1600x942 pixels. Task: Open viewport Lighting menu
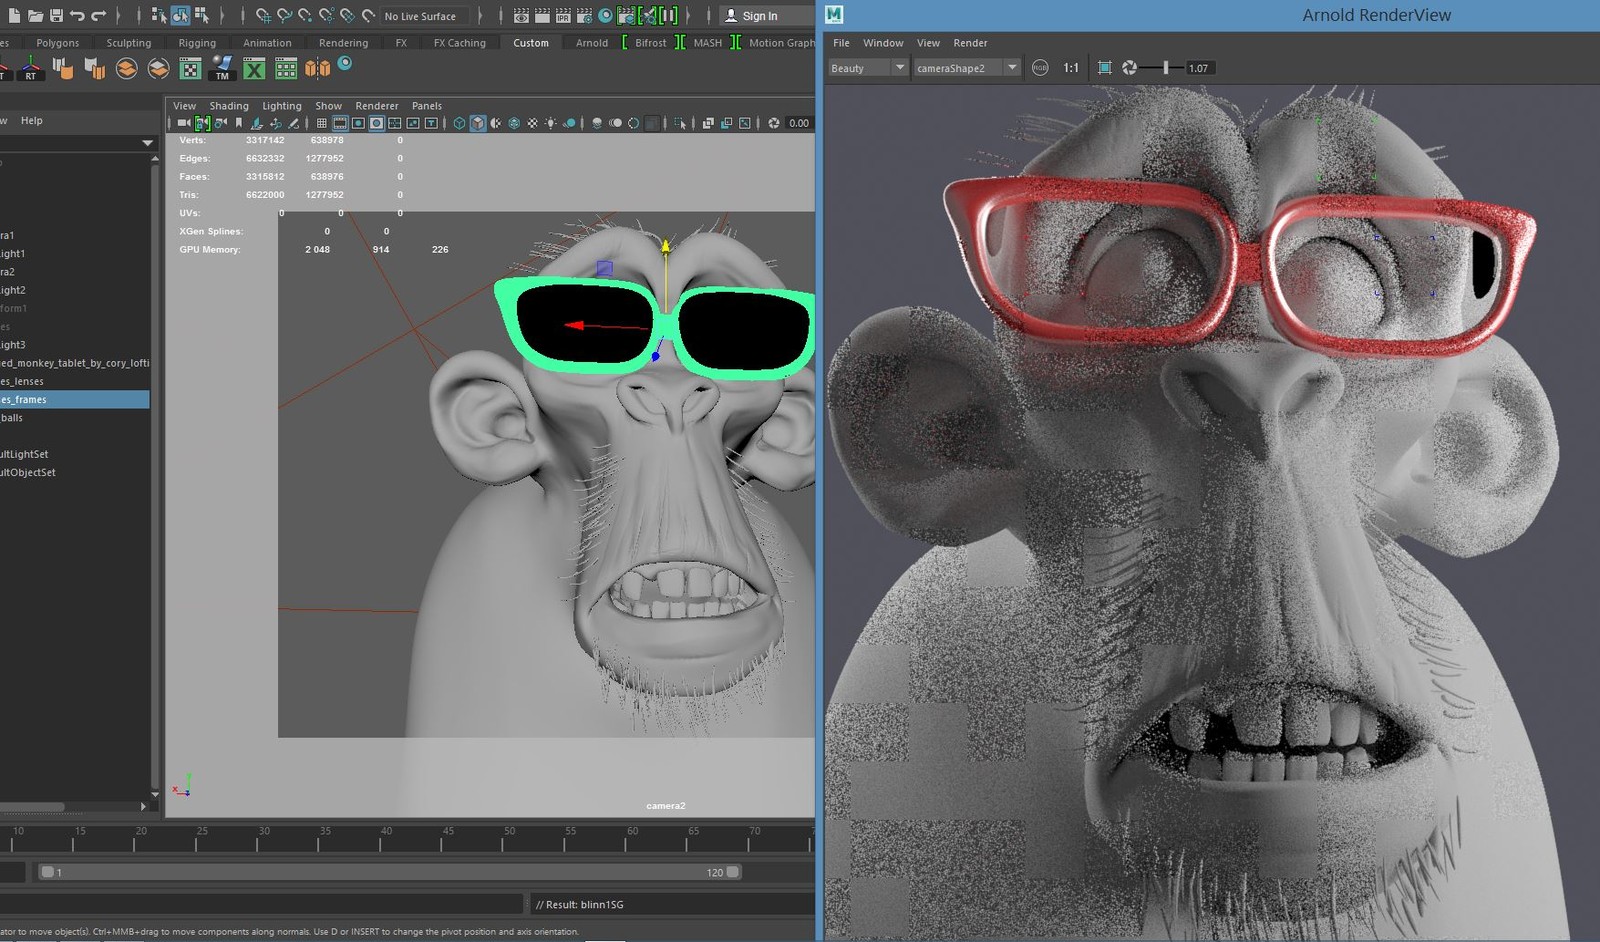point(282,106)
